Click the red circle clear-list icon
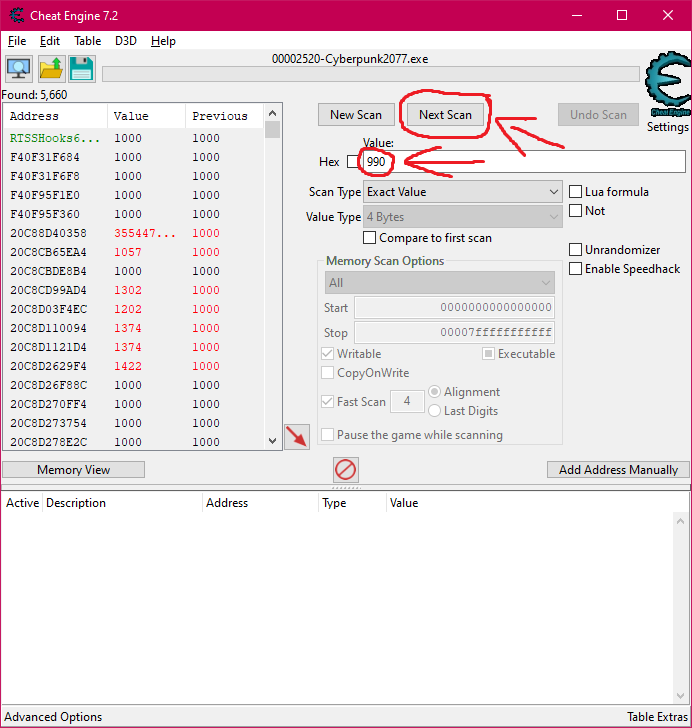This screenshot has height=728, width=692. point(346,470)
